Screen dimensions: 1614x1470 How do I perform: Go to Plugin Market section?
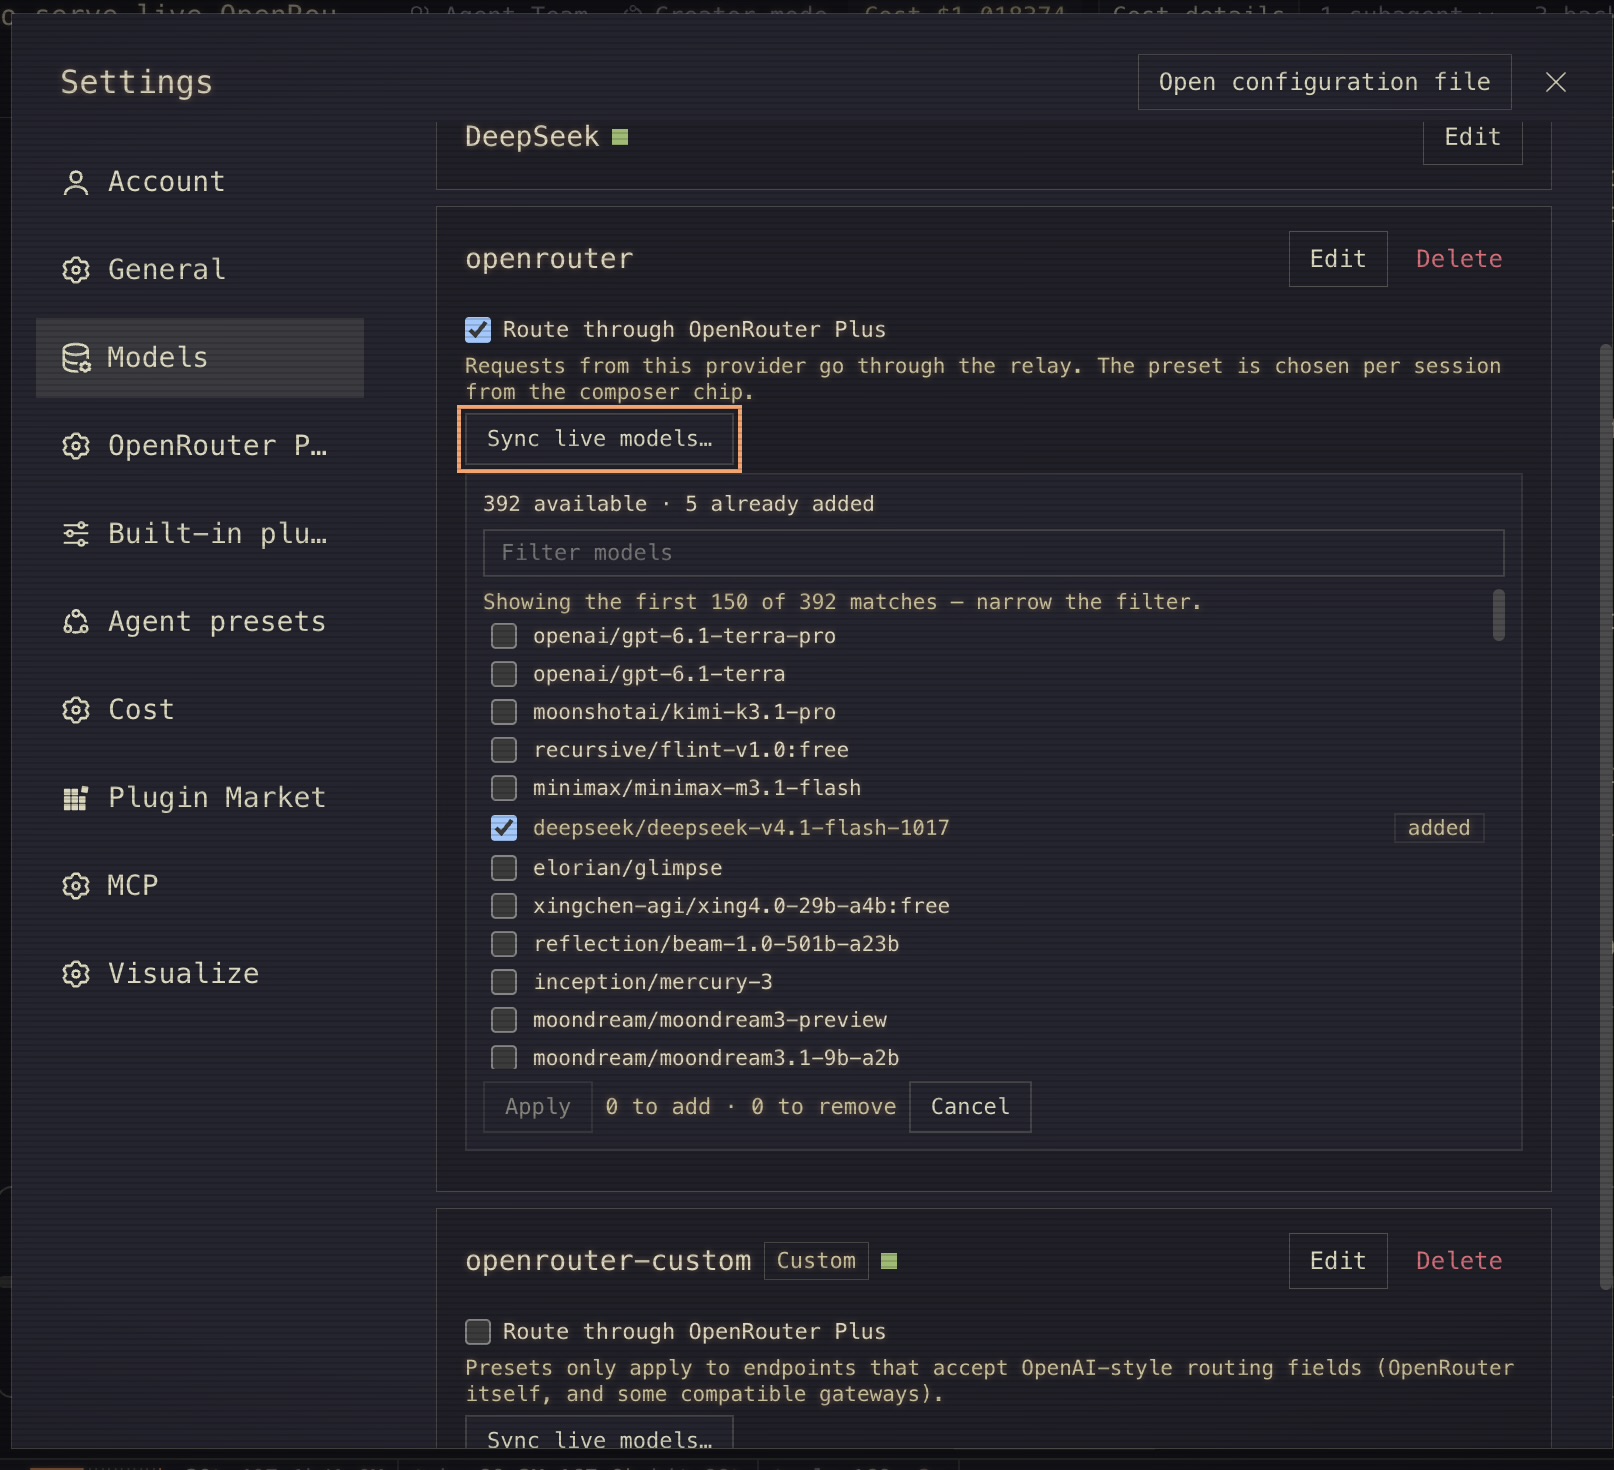point(200,798)
